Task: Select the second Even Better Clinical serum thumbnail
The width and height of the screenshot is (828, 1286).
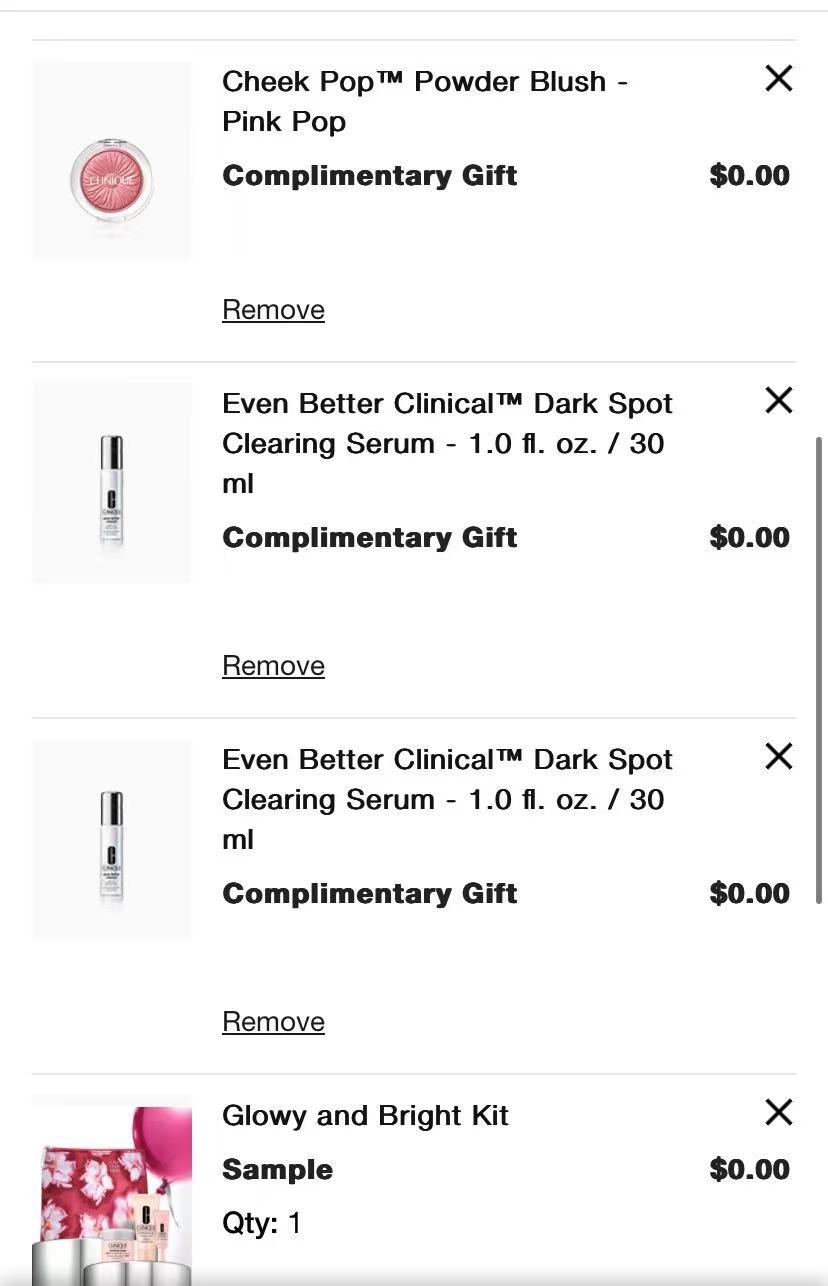Action: point(112,839)
